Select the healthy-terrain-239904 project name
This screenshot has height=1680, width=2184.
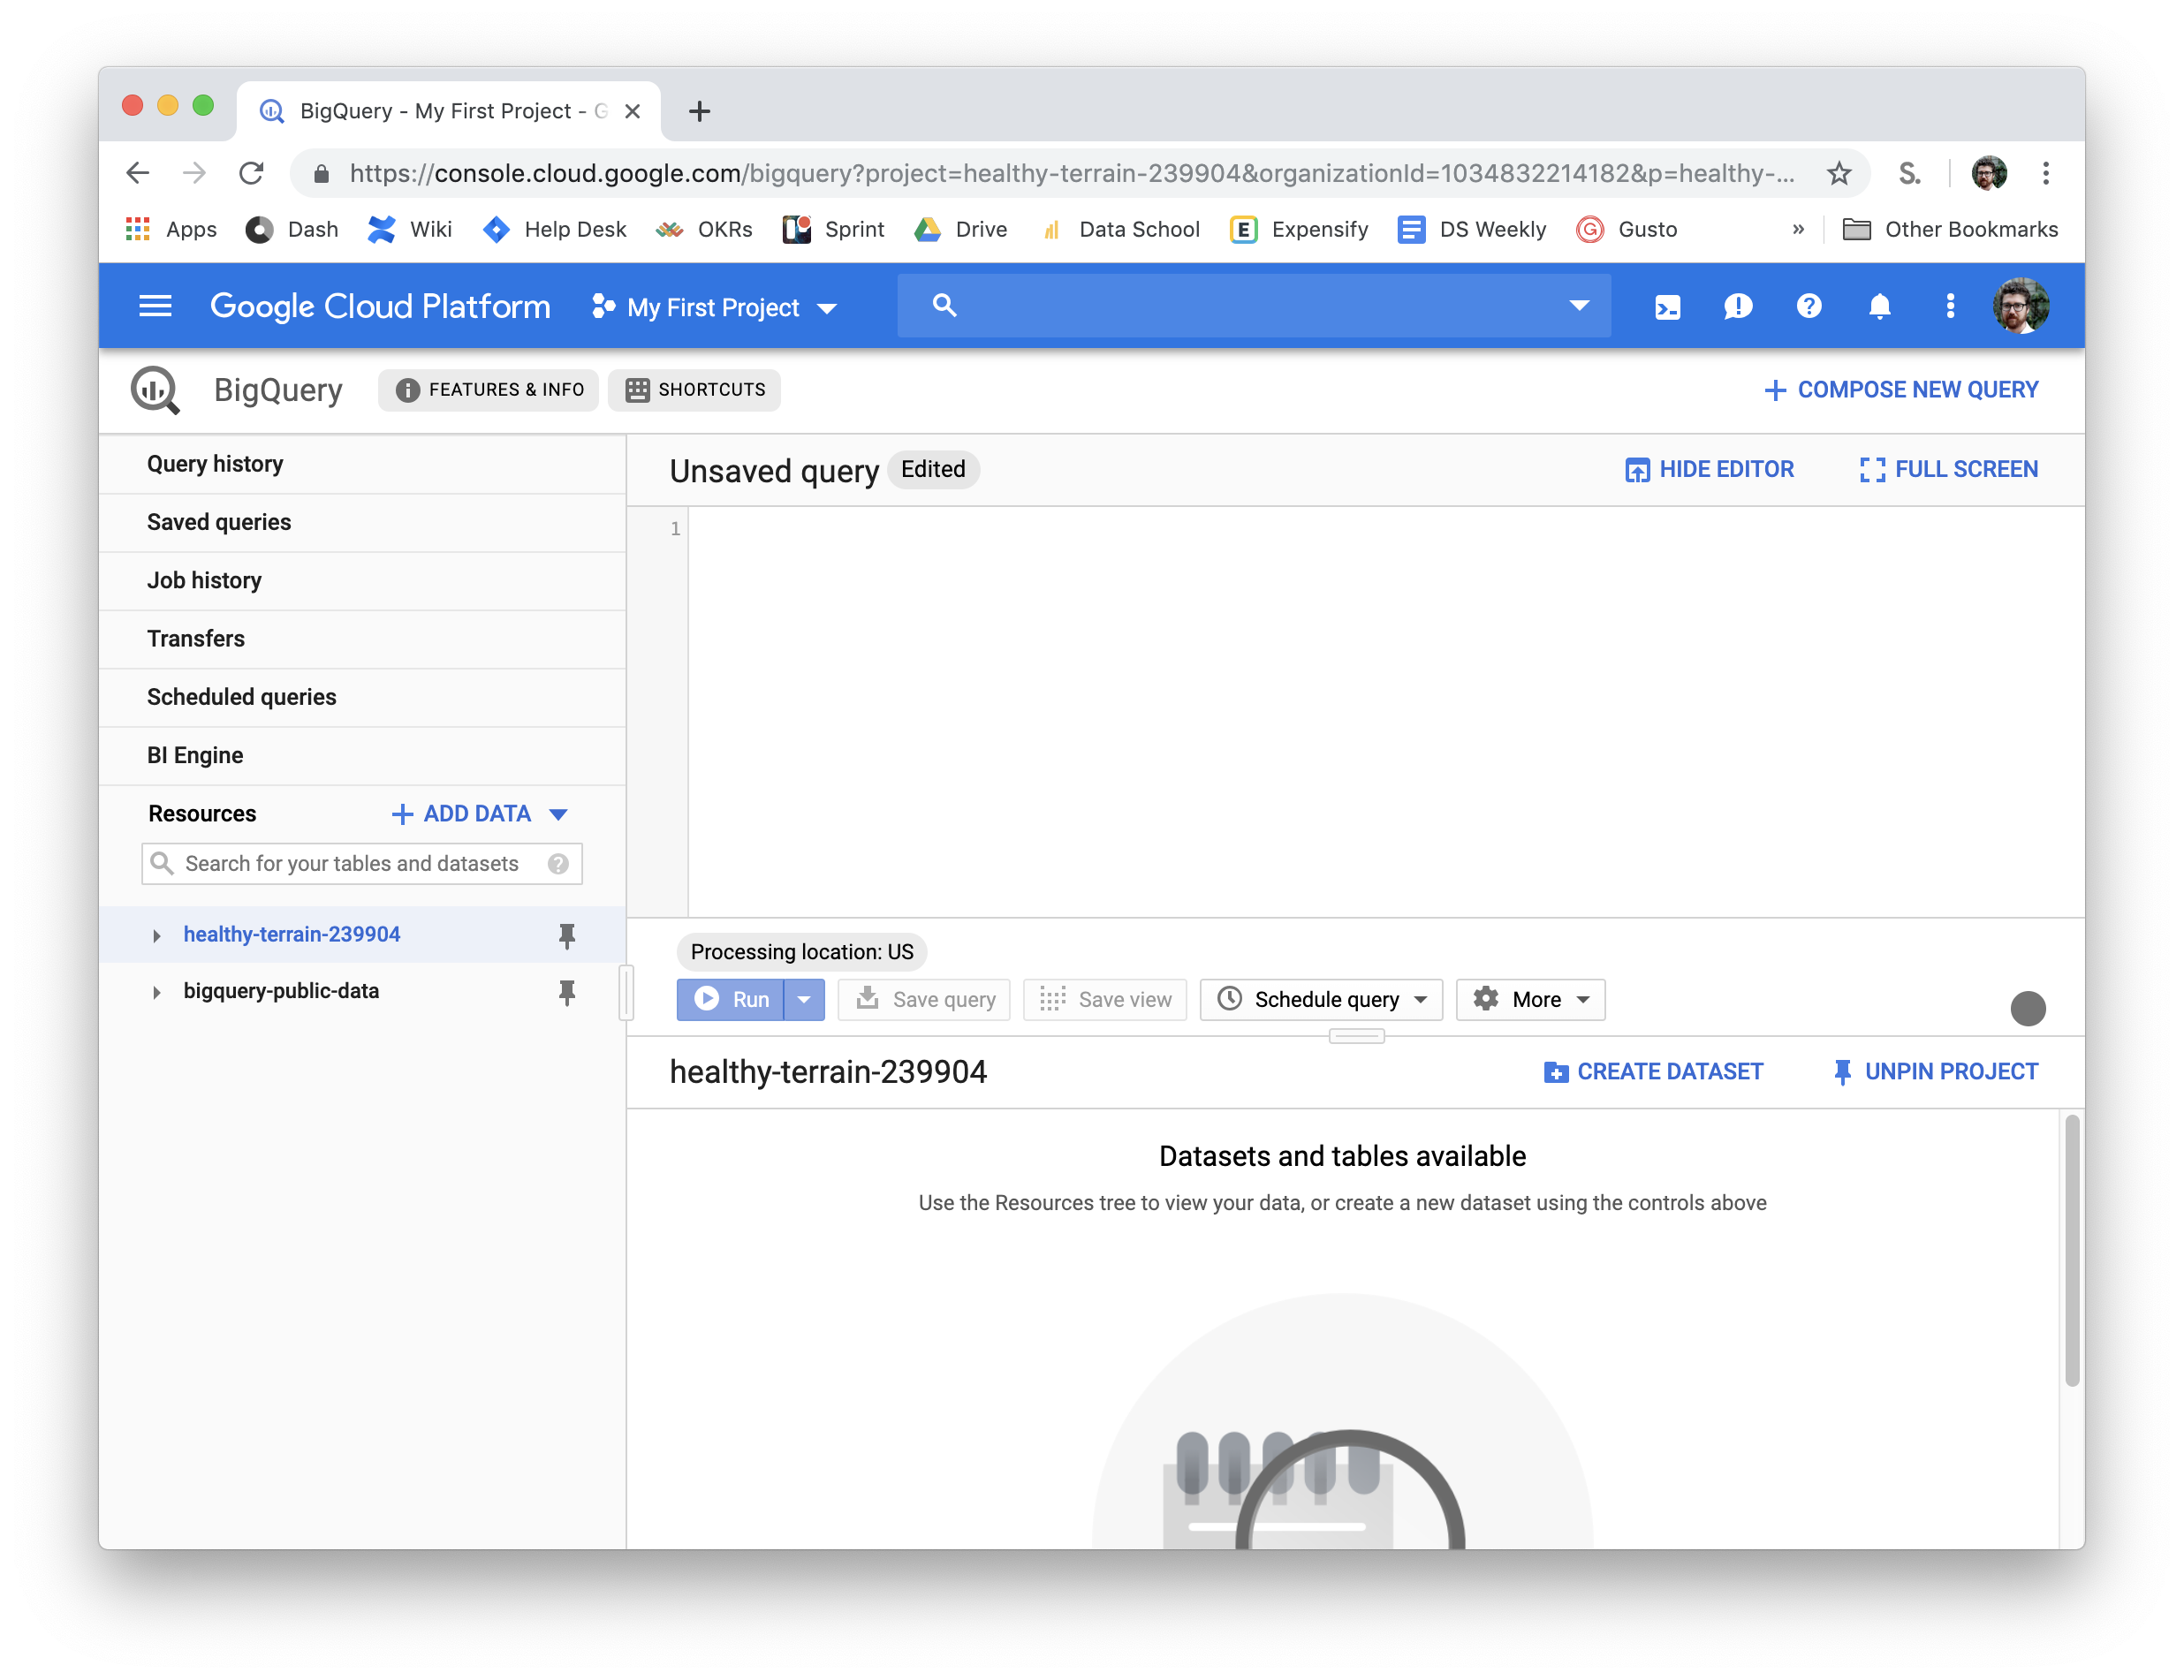pyautogui.click(x=292, y=935)
